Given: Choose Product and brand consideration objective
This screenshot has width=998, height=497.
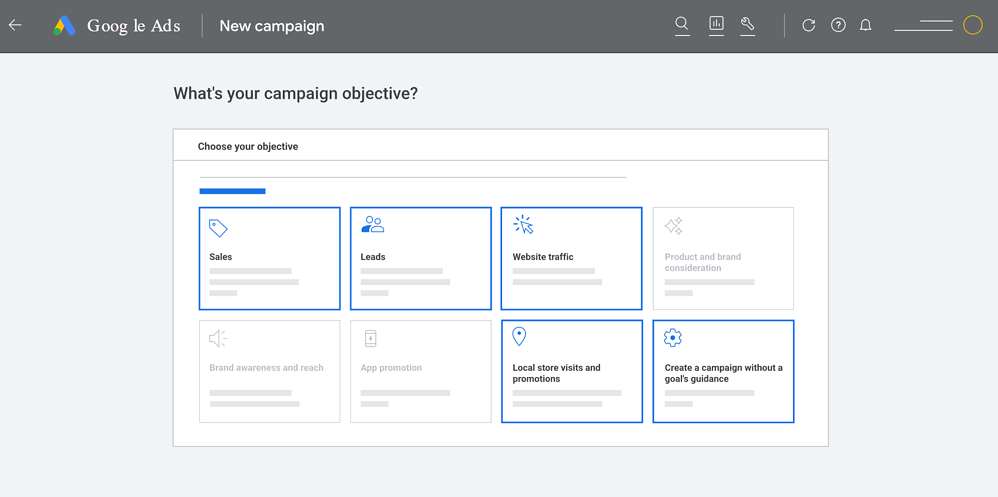Looking at the screenshot, I should coord(723,258).
